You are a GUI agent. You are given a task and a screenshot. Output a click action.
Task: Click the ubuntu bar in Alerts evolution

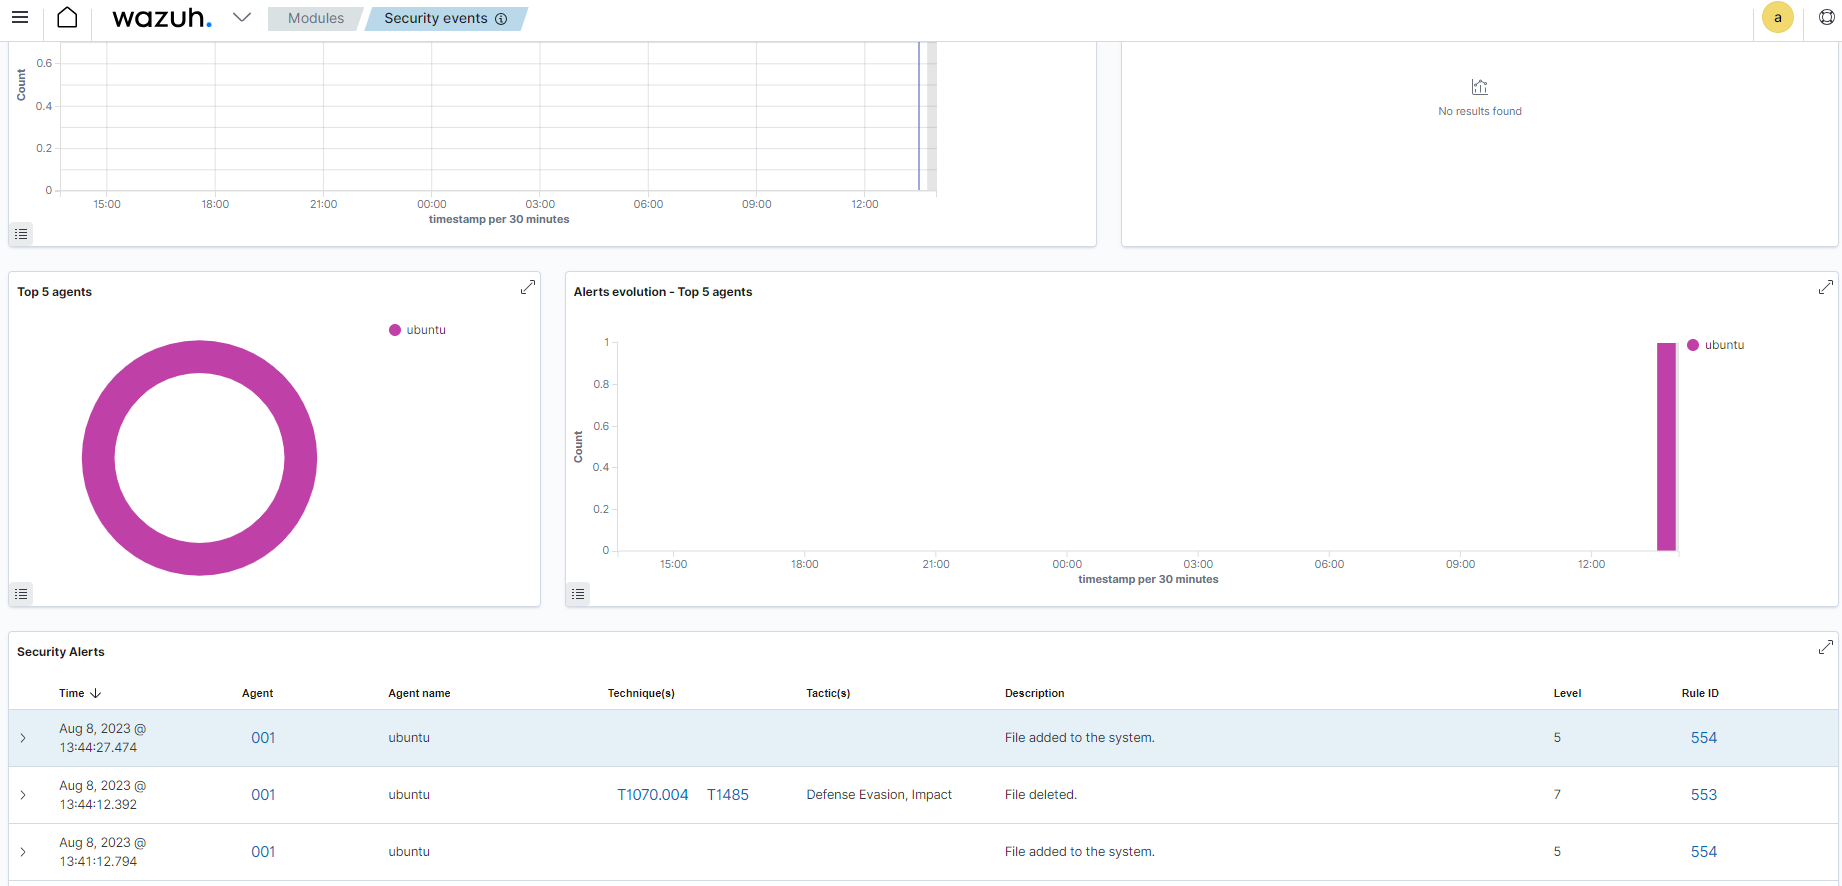[x=1666, y=447]
